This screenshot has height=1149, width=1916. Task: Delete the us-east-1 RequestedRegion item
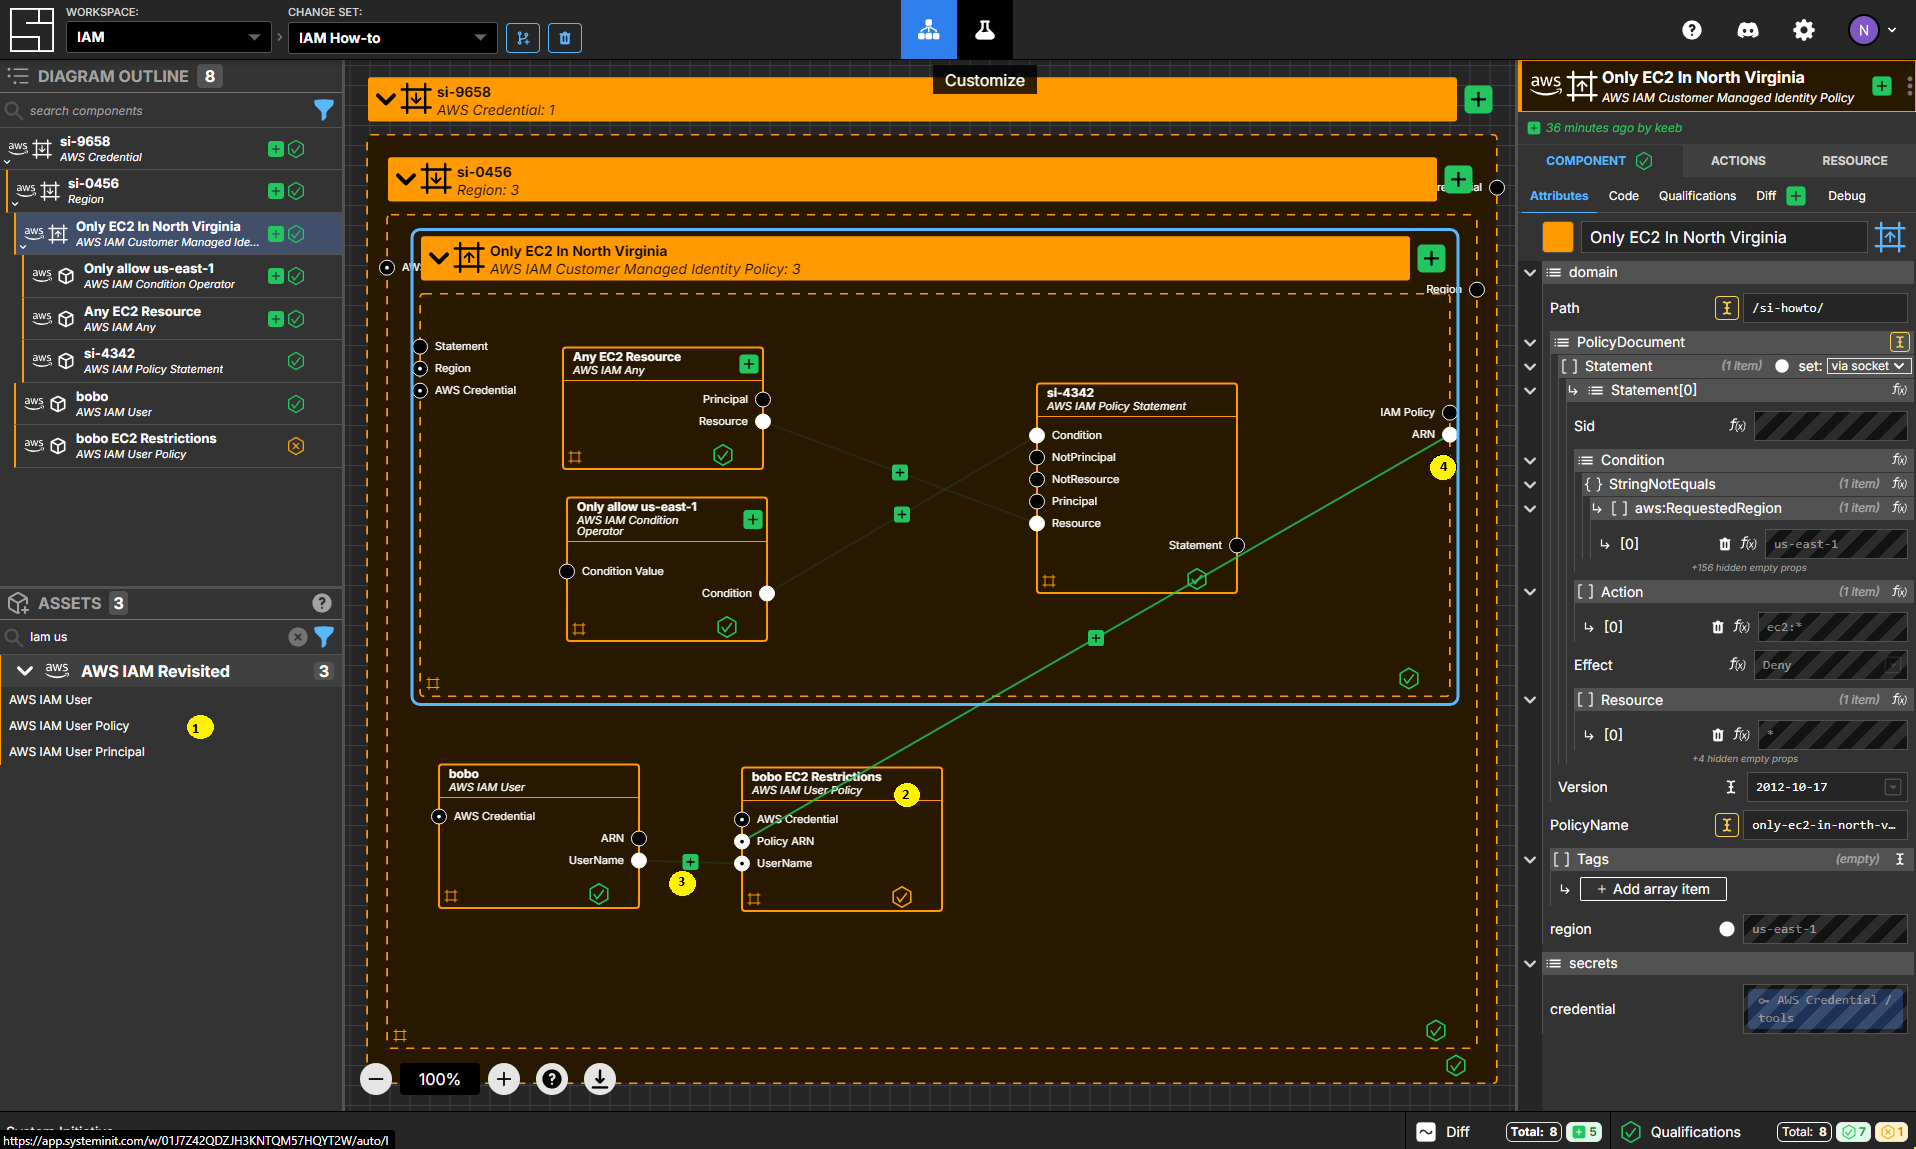pos(1725,544)
